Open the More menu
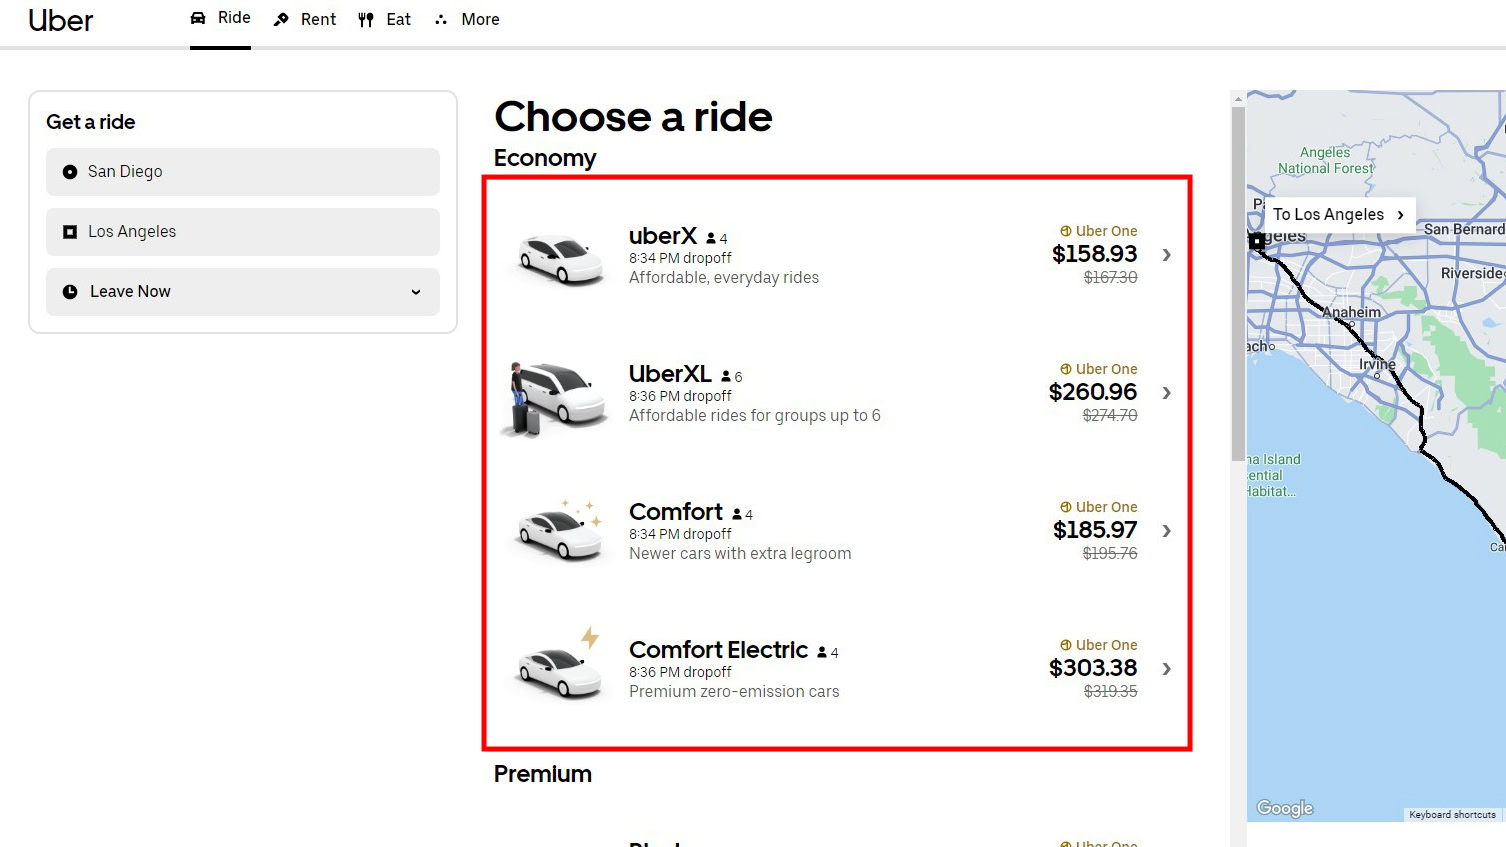The width and height of the screenshot is (1506, 847). (468, 19)
